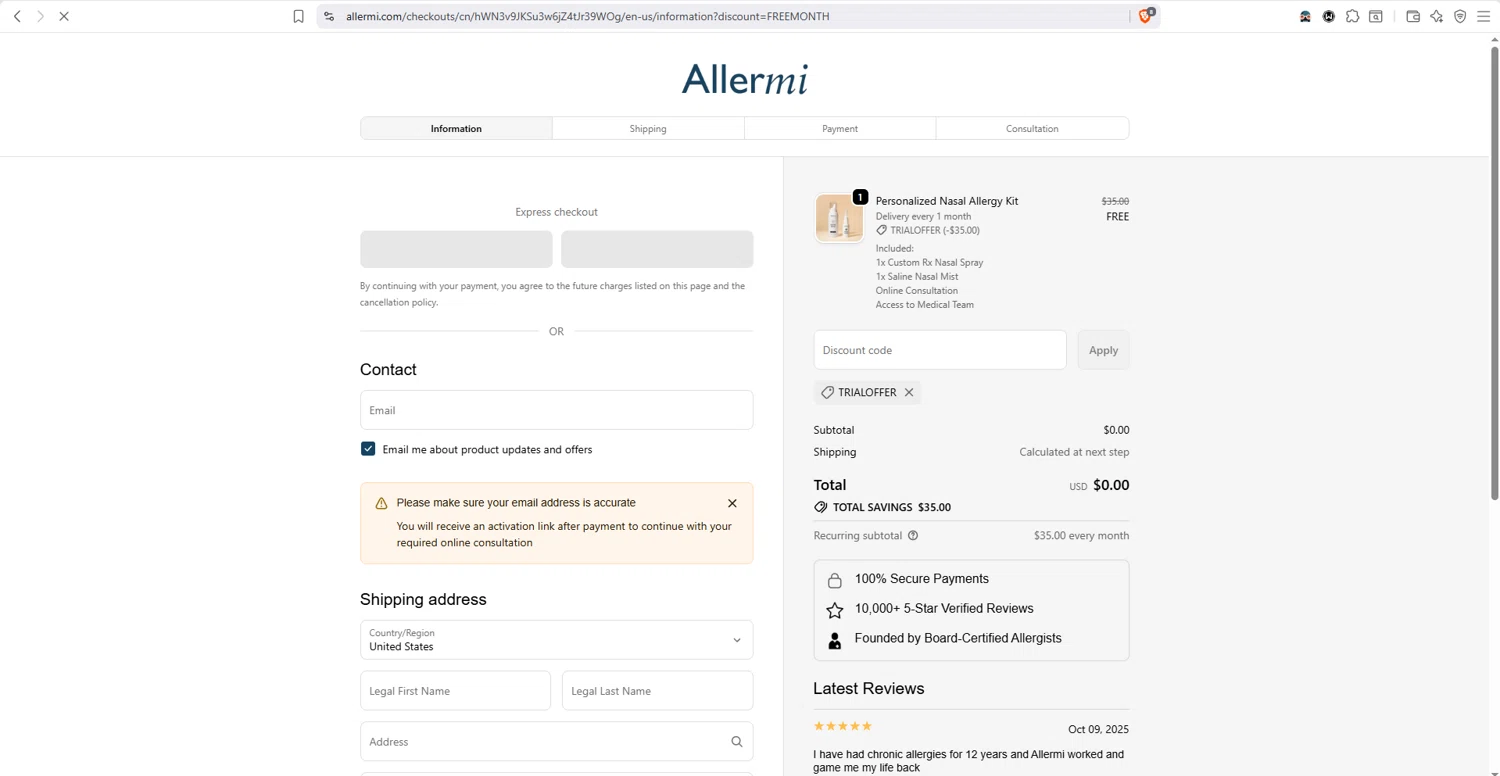This screenshot has width=1500, height=776.
Task: Open the Country/Region dropdown
Action: pos(556,640)
